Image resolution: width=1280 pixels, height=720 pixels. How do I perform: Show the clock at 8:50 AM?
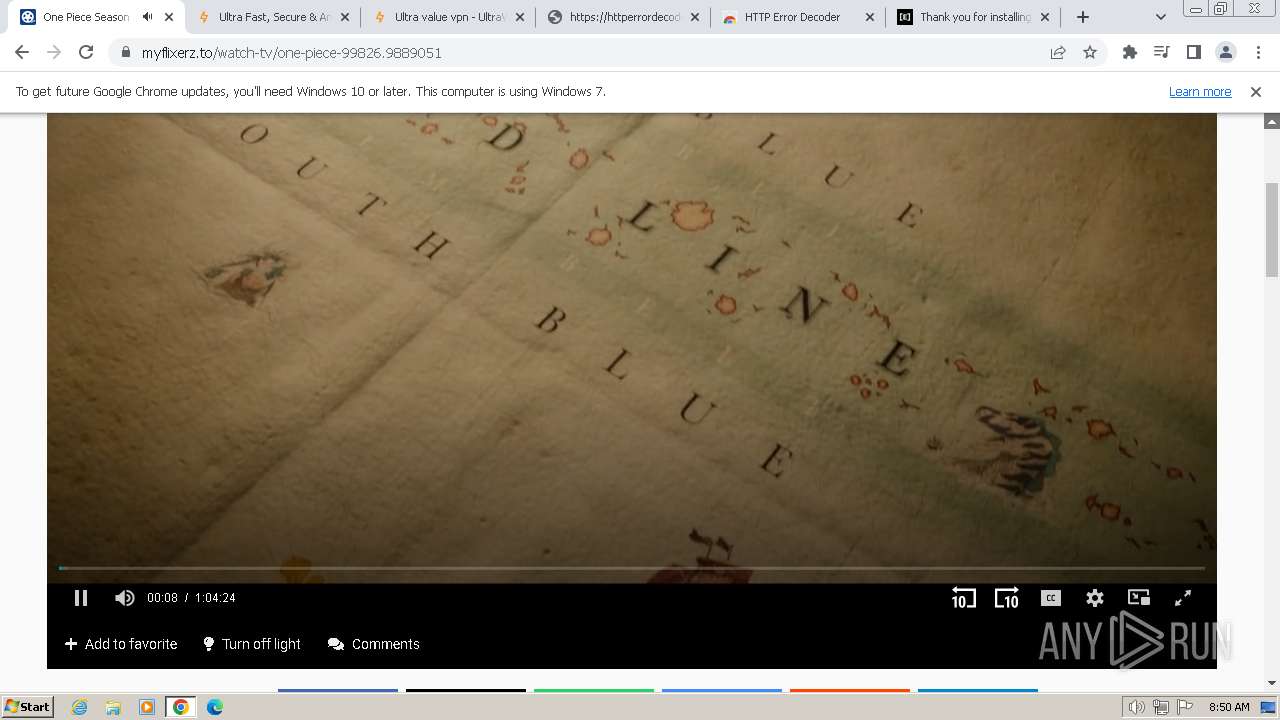[1229, 707]
